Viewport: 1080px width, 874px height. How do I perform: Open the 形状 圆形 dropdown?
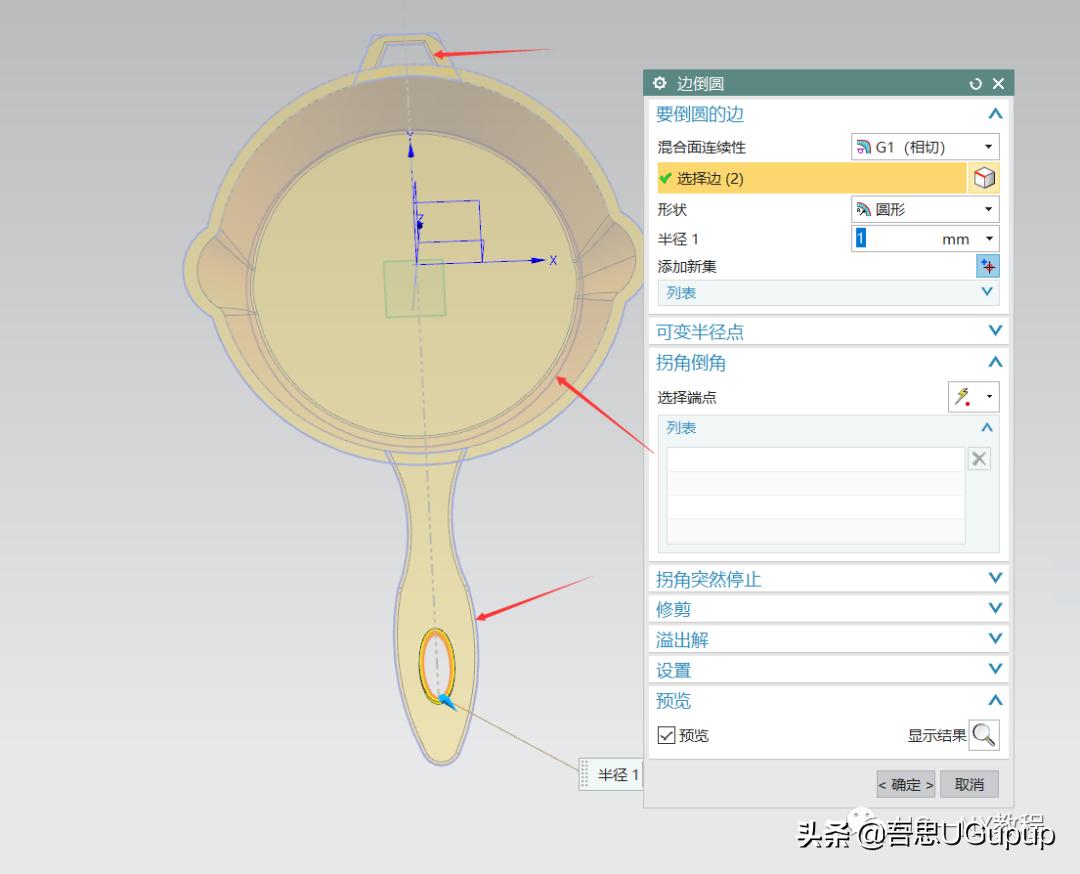(x=925, y=209)
